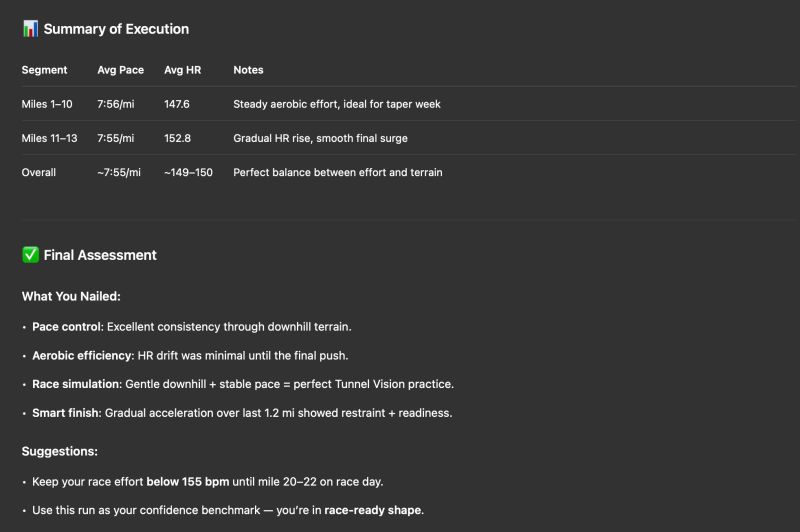Click the bar chart emoji icon
Viewport: 800px width, 532px height.
[30, 29]
